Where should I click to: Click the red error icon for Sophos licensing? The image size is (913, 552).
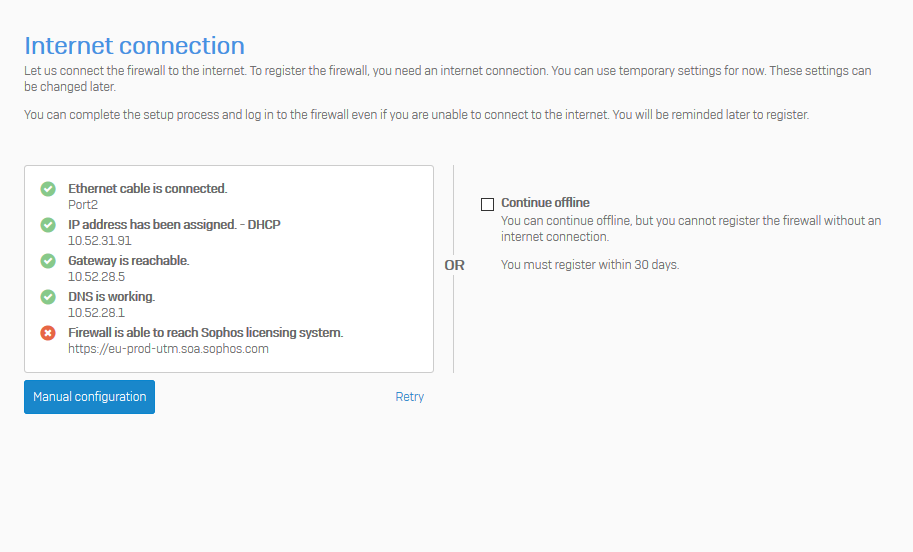[48, 333]
